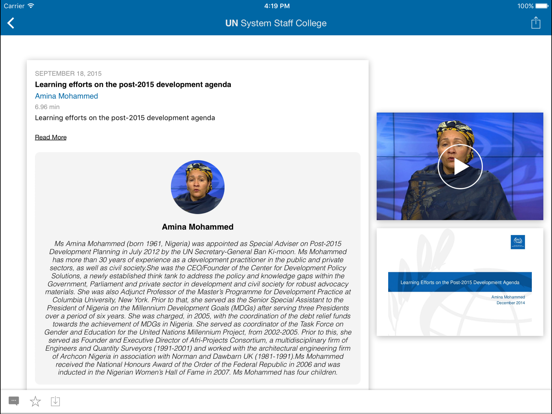The width and height of the screenshot is (552, 414).
Task: Open the presentation slide thumbnail
Action: tap(460, 282)
